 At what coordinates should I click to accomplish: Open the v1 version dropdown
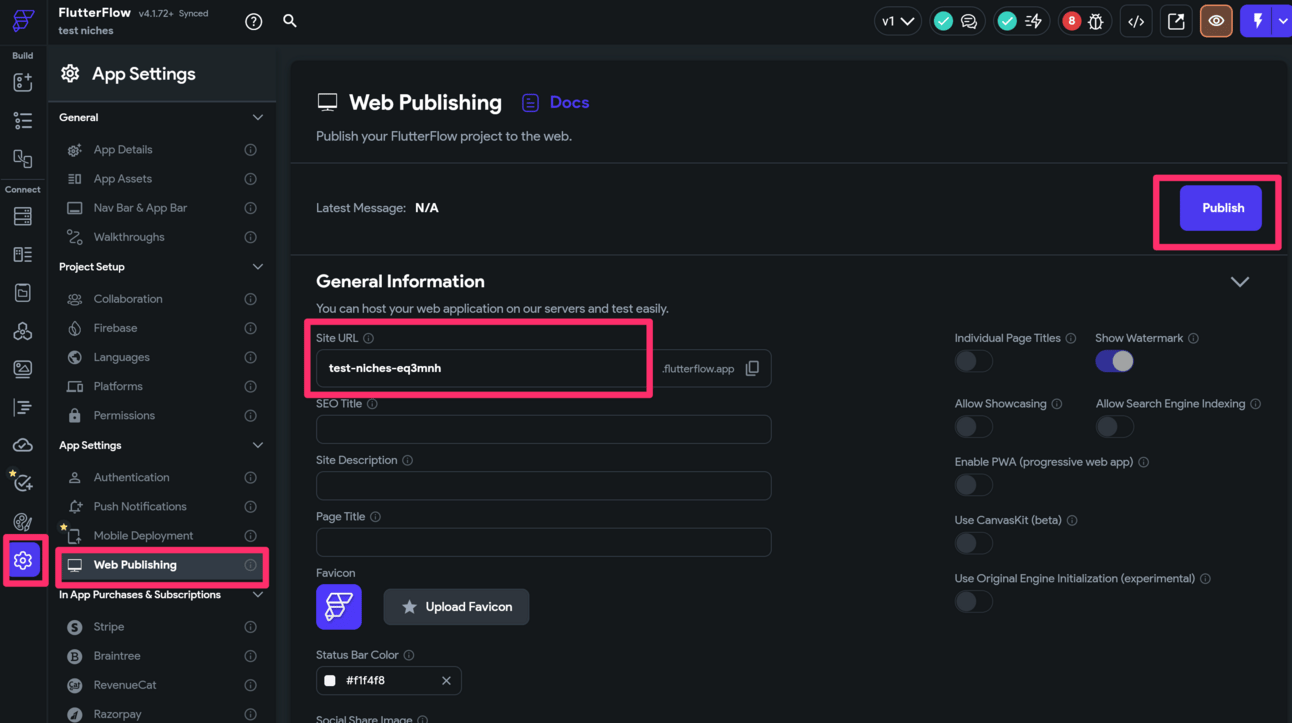point(898,21)
